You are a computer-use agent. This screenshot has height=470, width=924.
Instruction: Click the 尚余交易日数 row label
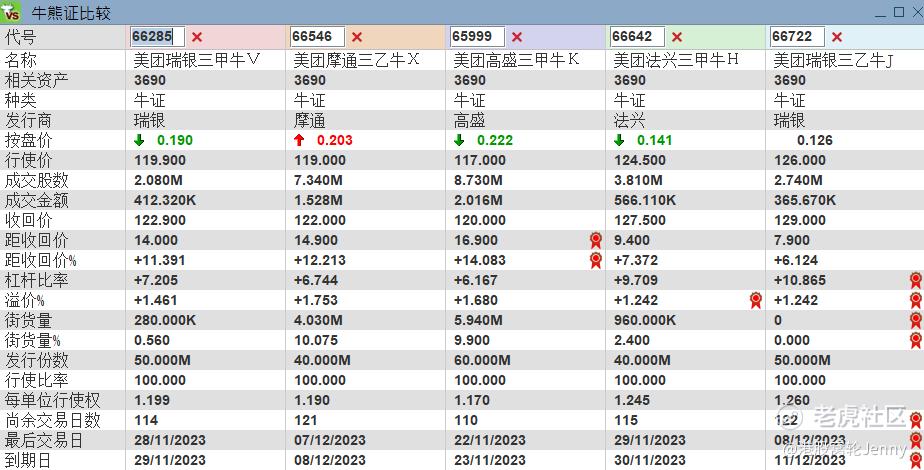point(52,421)
